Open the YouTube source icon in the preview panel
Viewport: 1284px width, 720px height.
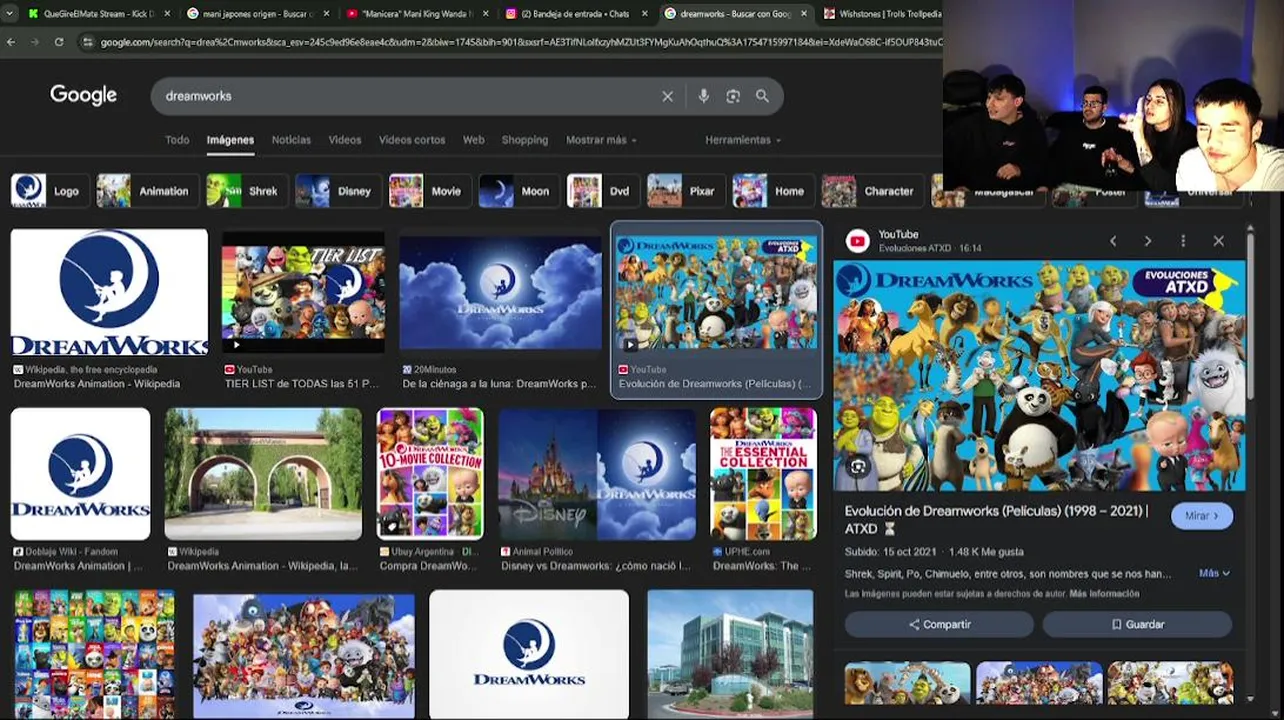[858, 241]
